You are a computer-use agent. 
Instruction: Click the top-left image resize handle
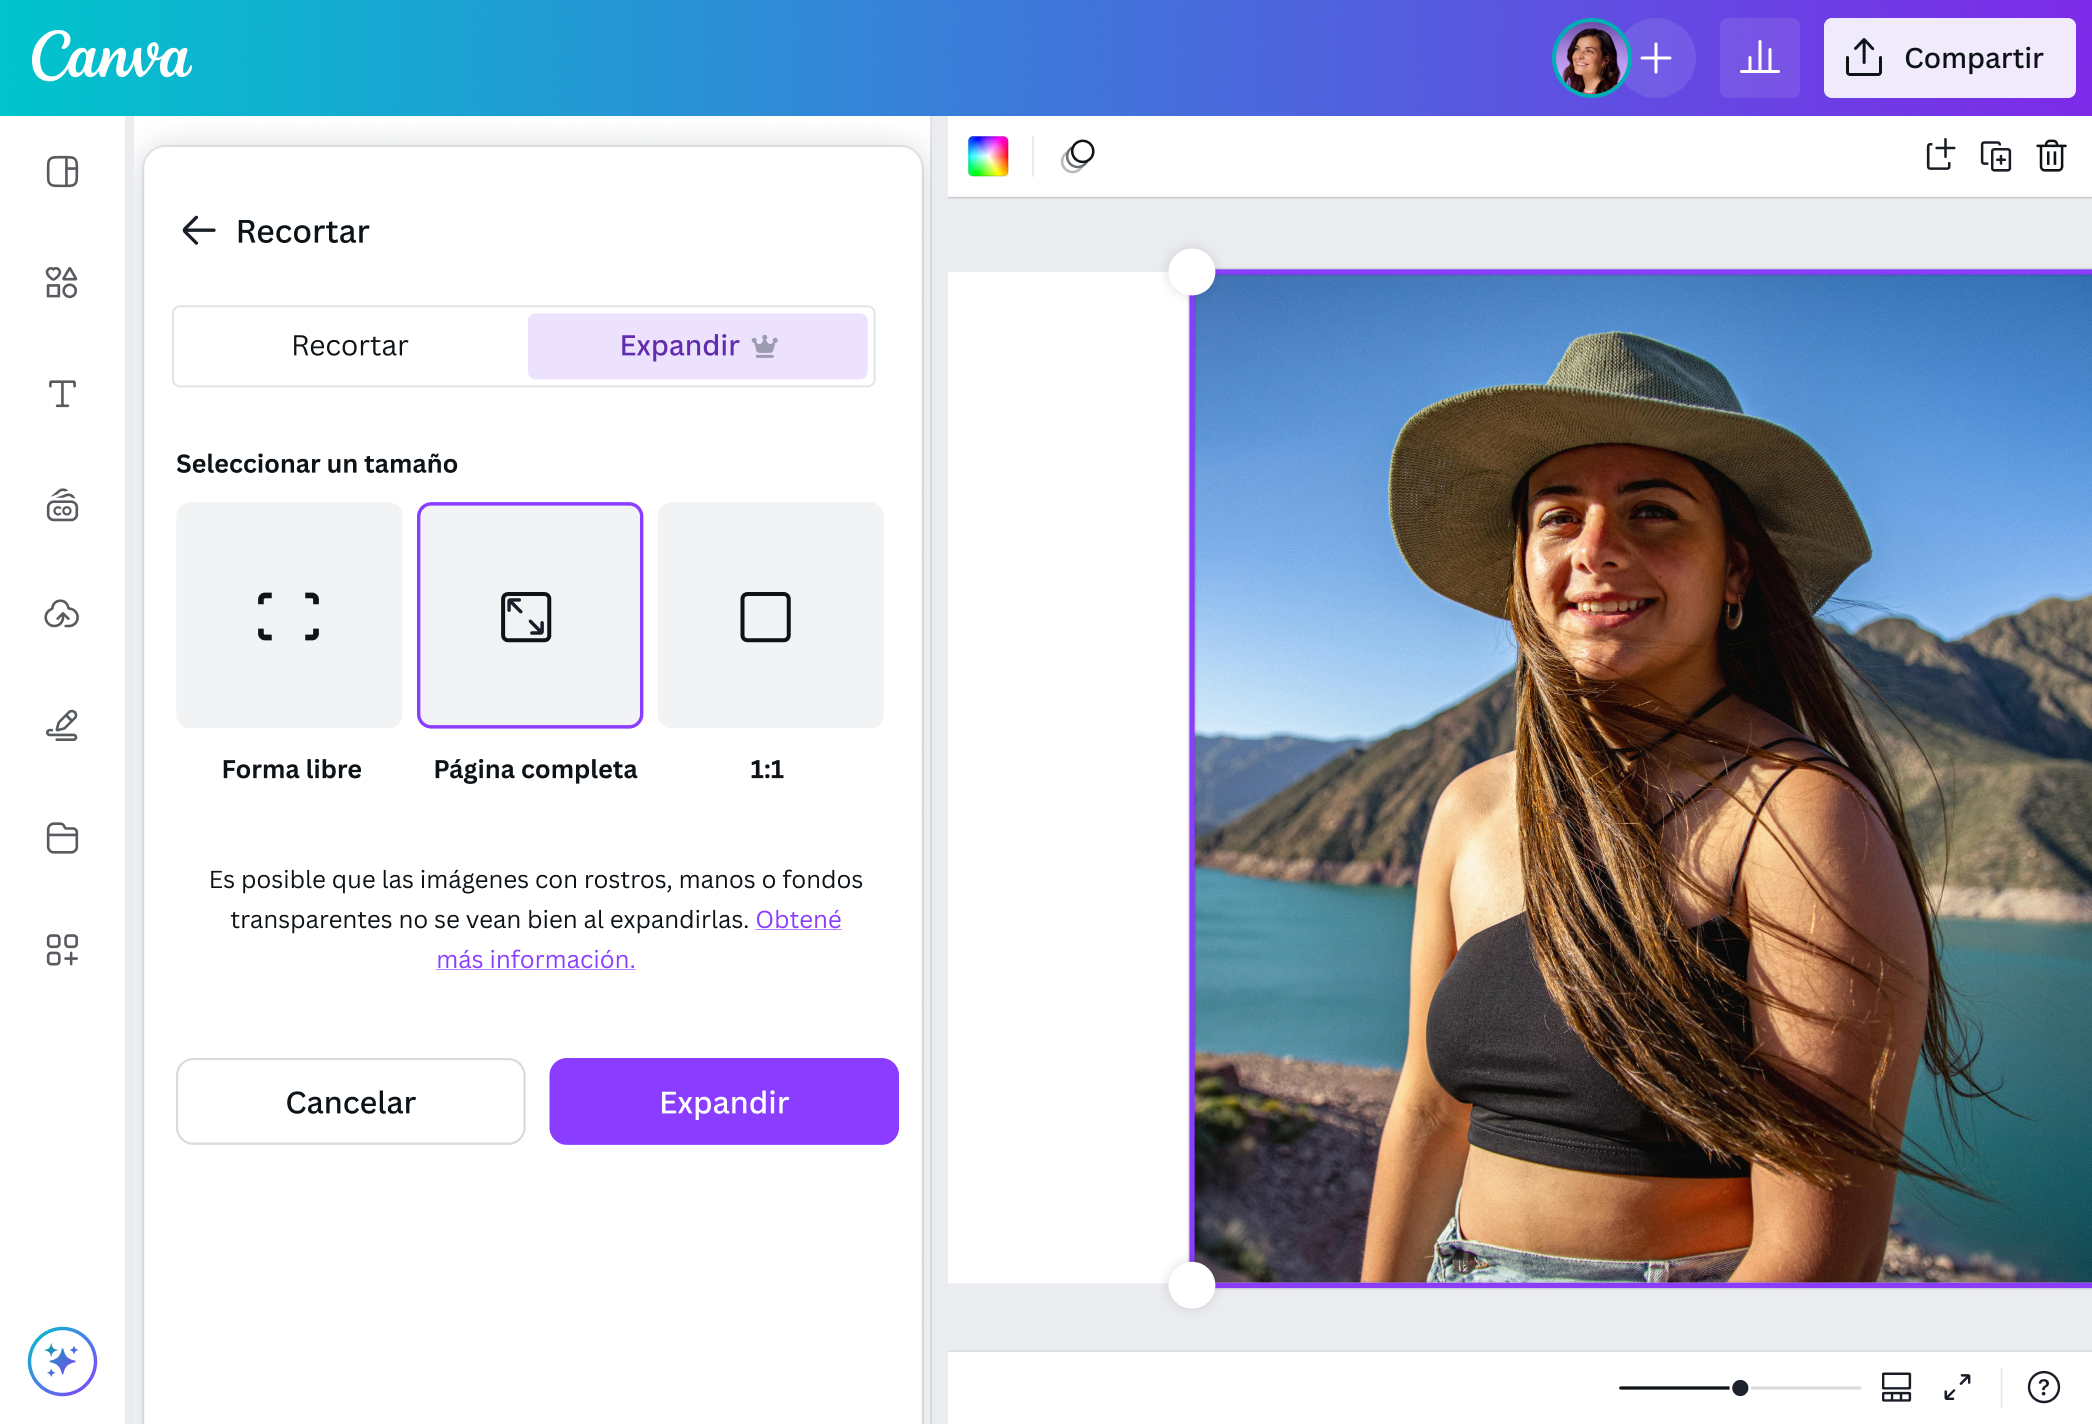[x=1192, y=272]
